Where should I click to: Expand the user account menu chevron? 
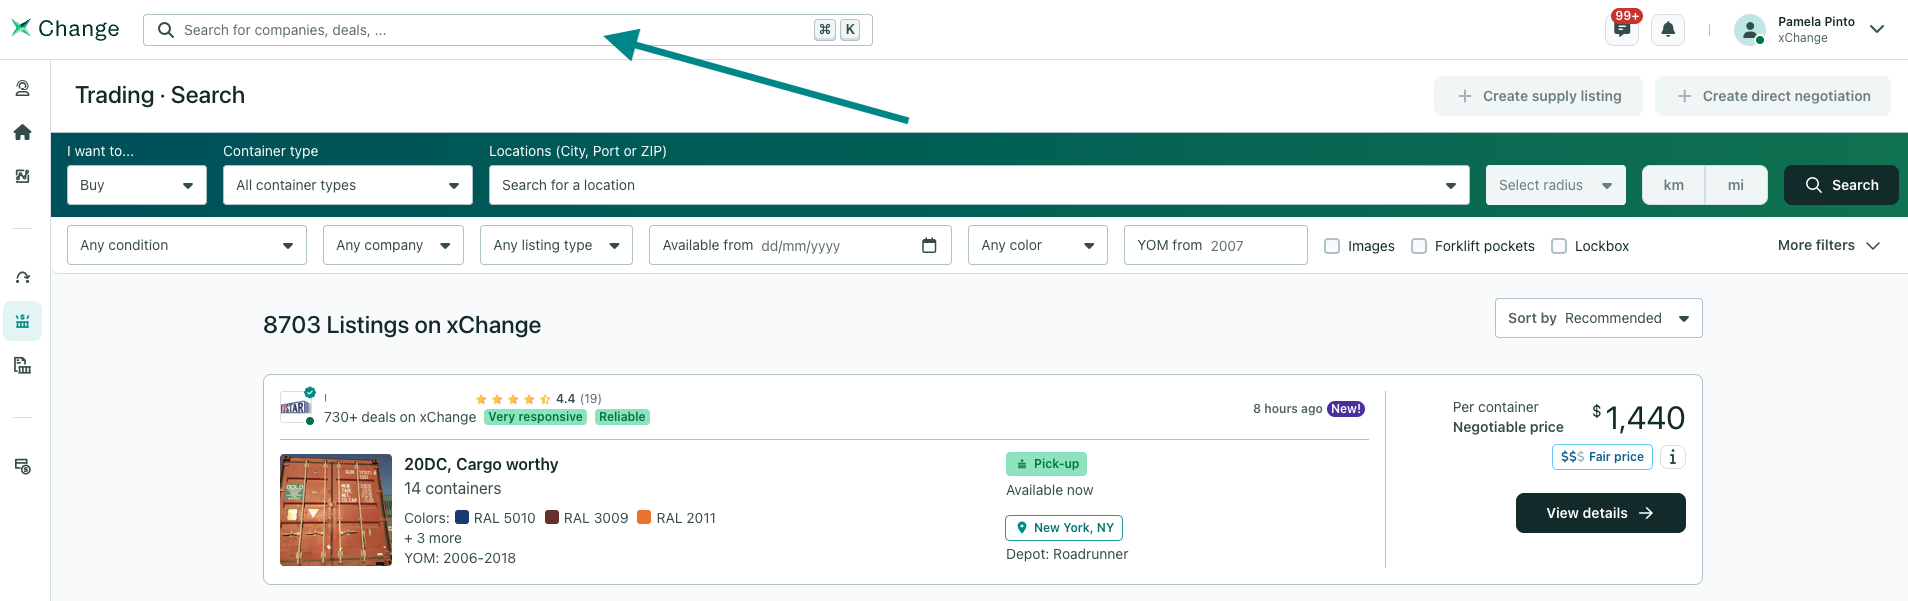click(x=1877, y=29)
